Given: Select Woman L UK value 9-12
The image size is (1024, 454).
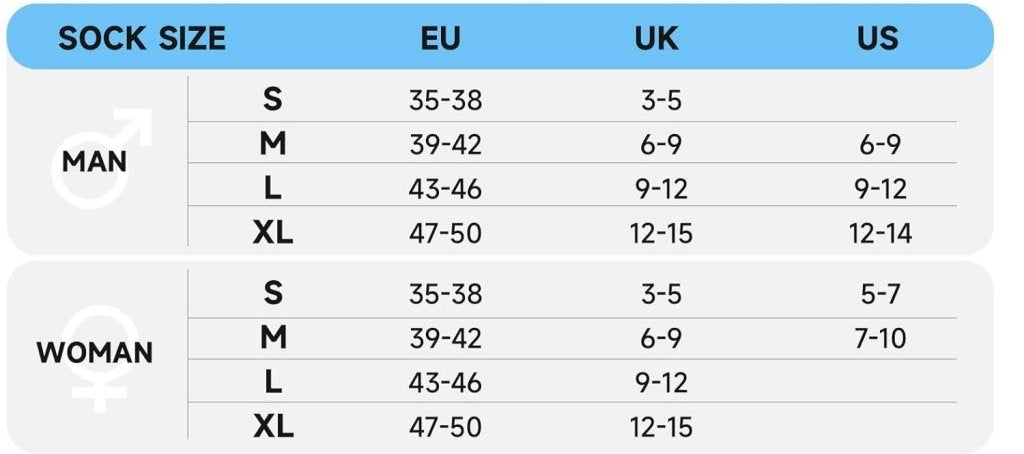Looking at the screenshot, I should [661, 383].
